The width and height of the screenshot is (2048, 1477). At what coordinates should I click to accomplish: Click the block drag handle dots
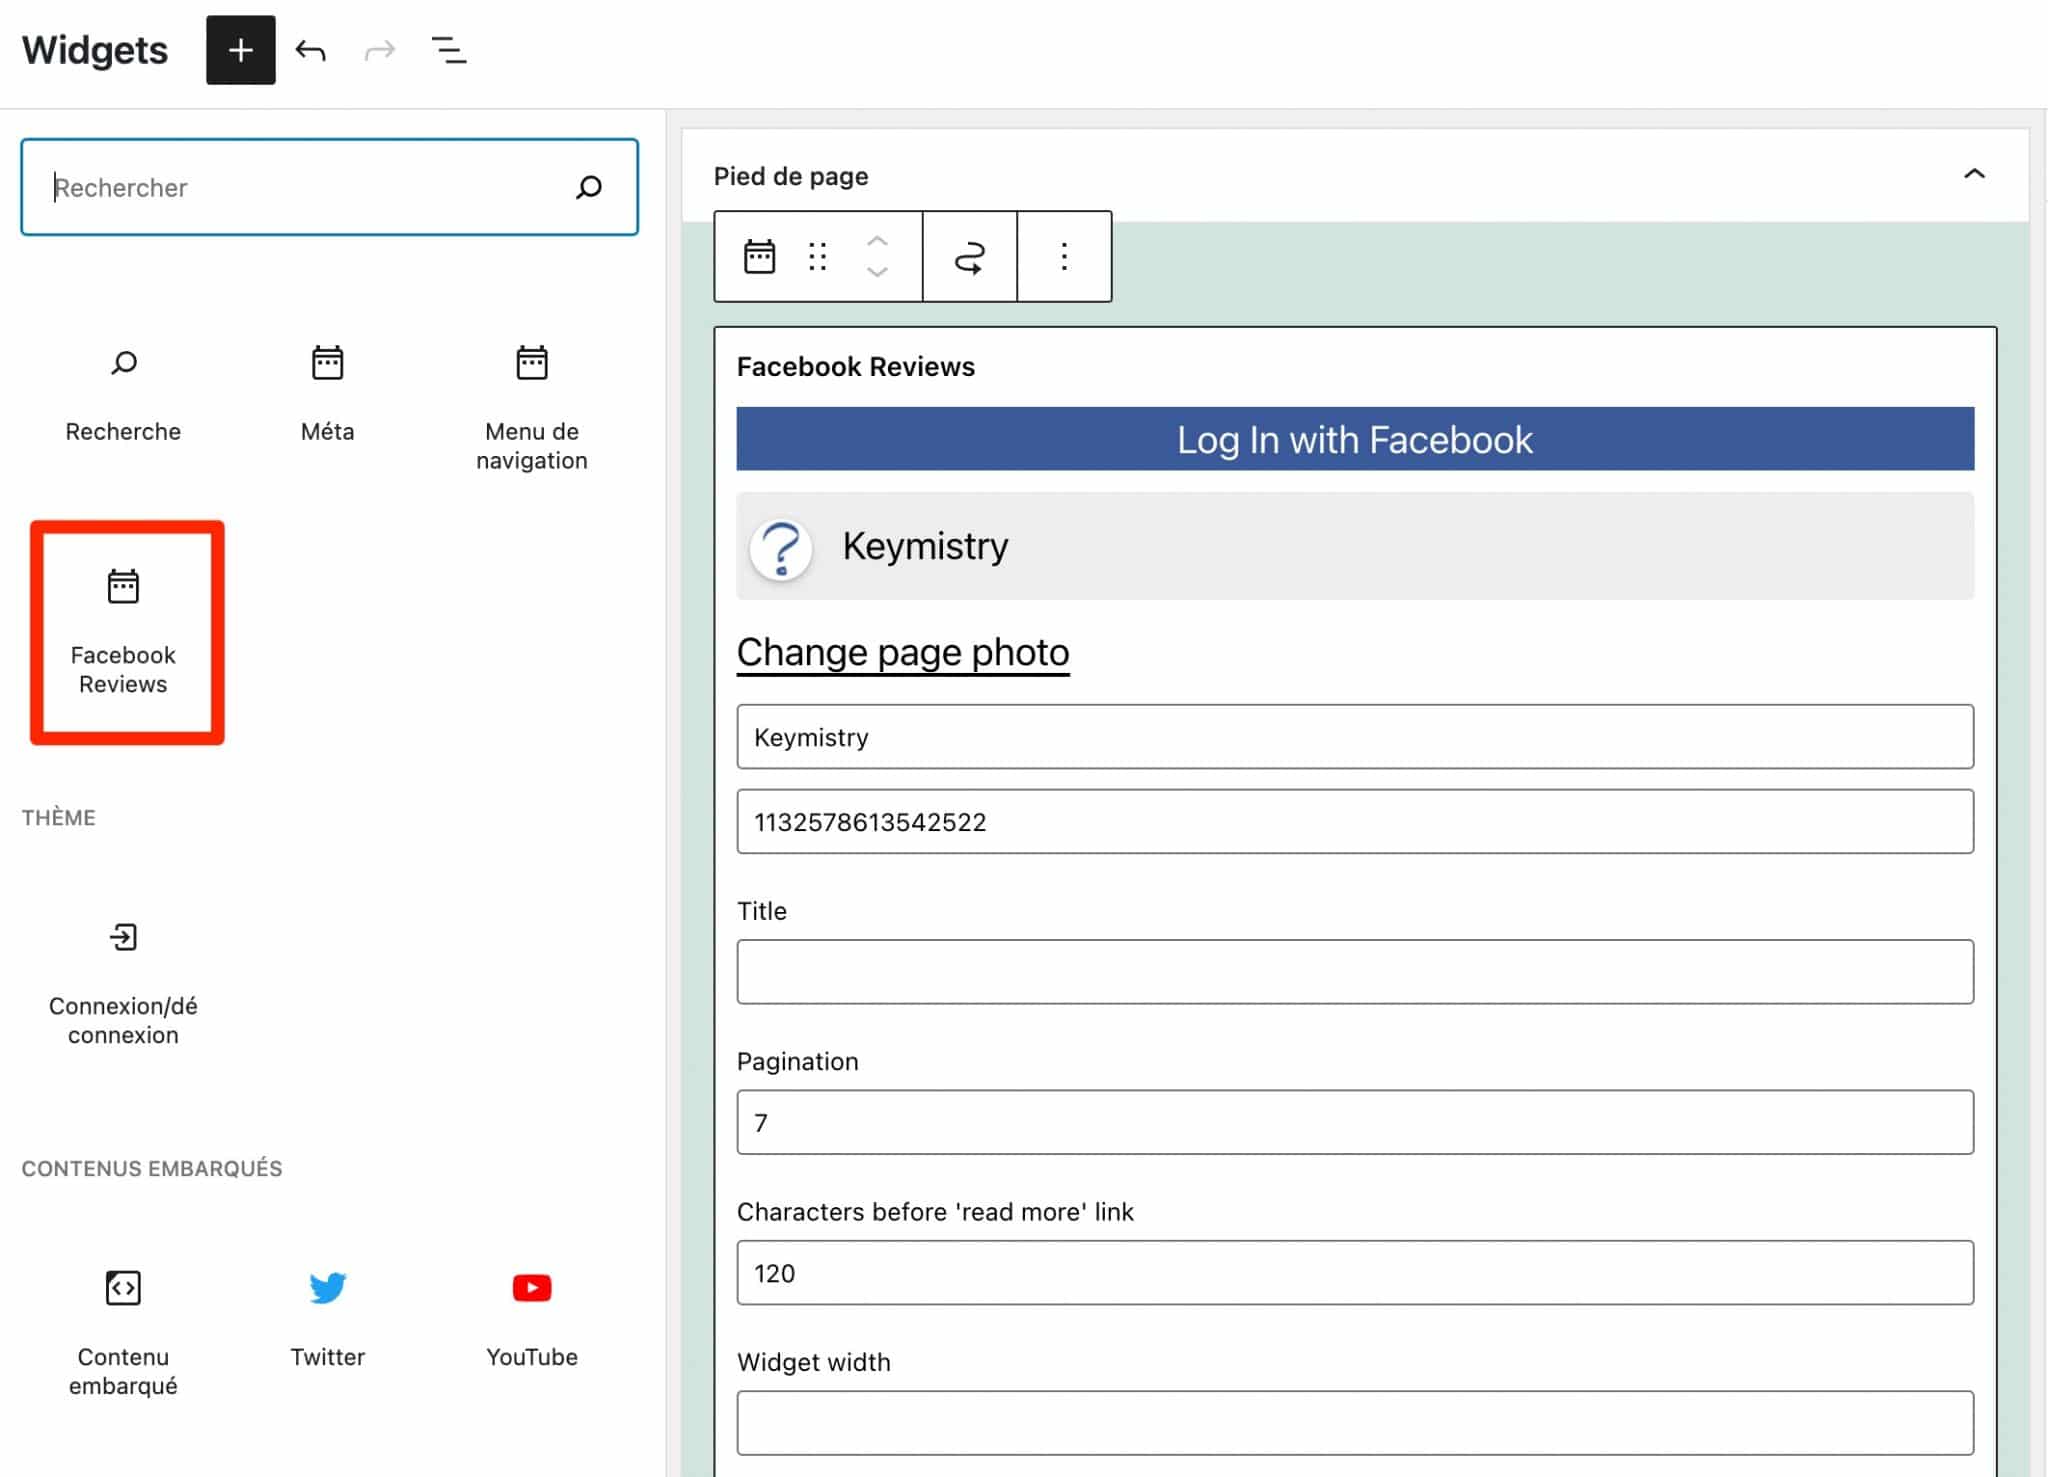(x=818, y=257)
